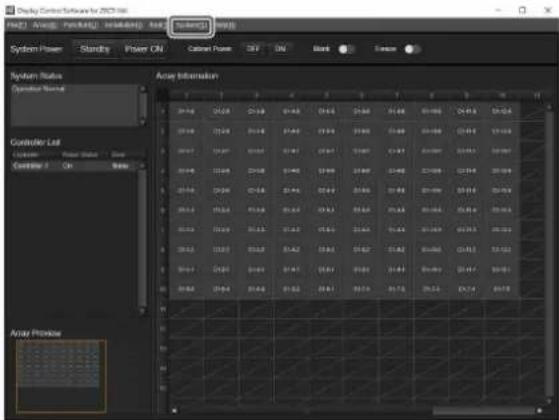Toggle the Freeze switch
The width and height of the screenshot is (559, 420).
tap(412, 49)
